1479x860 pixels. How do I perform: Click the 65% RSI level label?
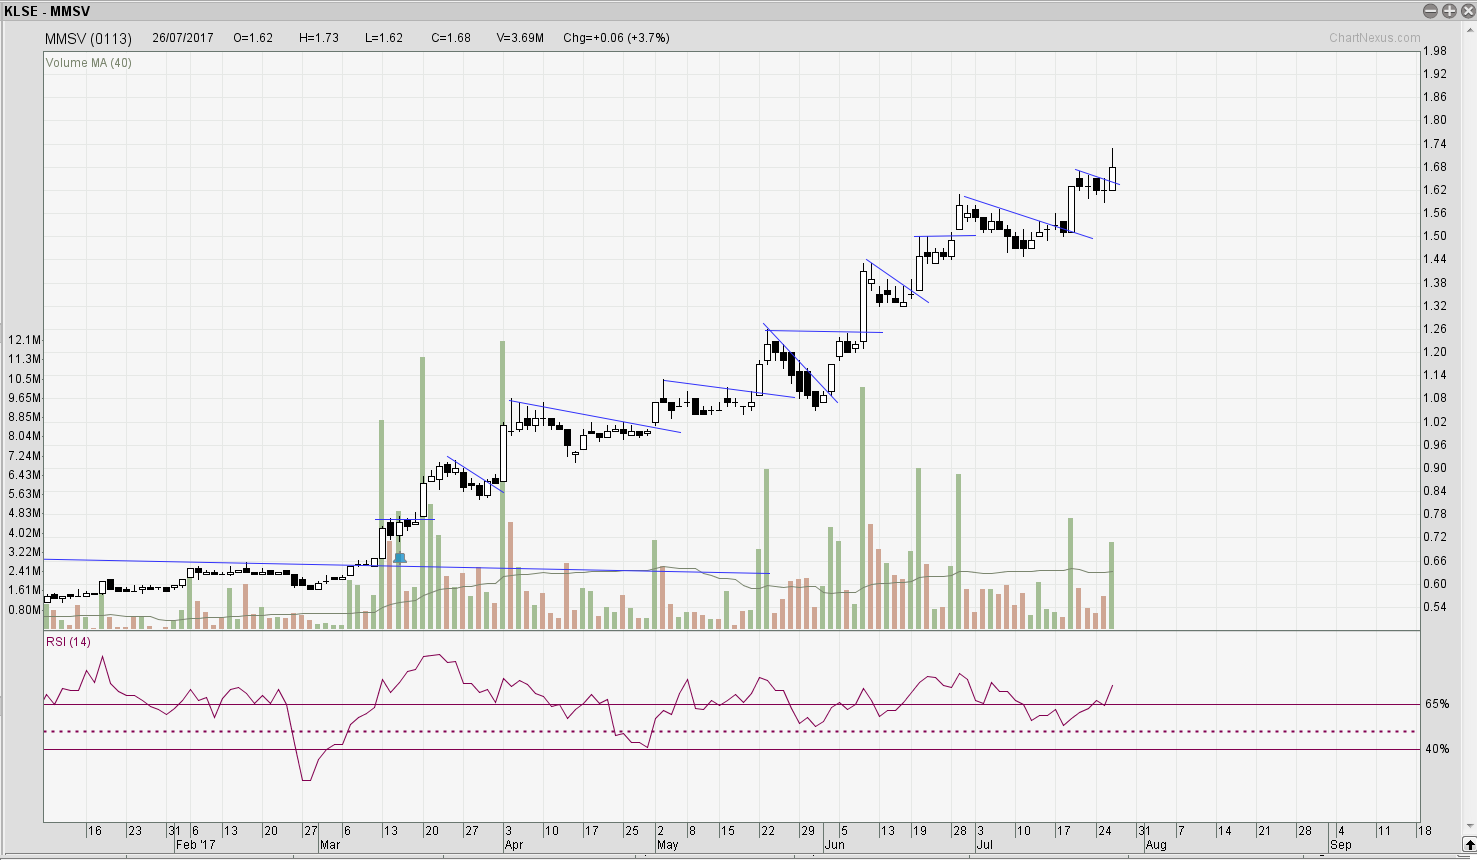pyautogui.click(x=1437, y=704)
